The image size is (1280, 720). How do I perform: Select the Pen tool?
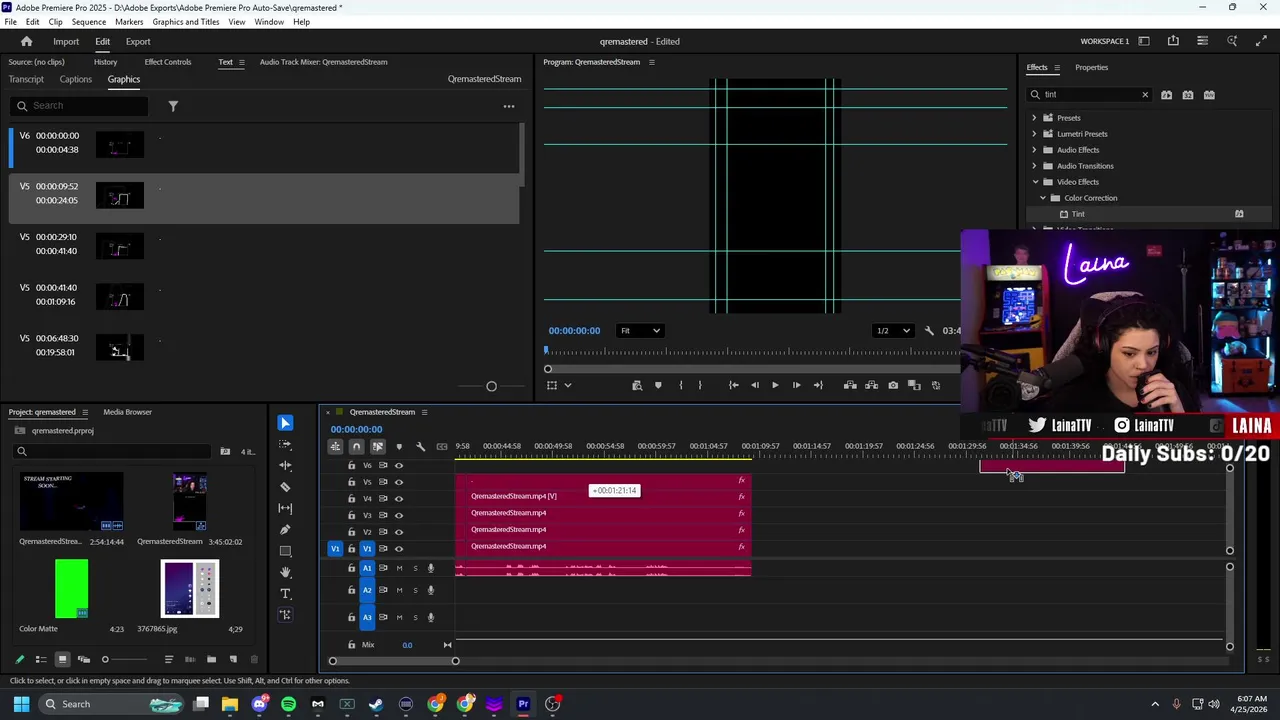tap(285, 529)
